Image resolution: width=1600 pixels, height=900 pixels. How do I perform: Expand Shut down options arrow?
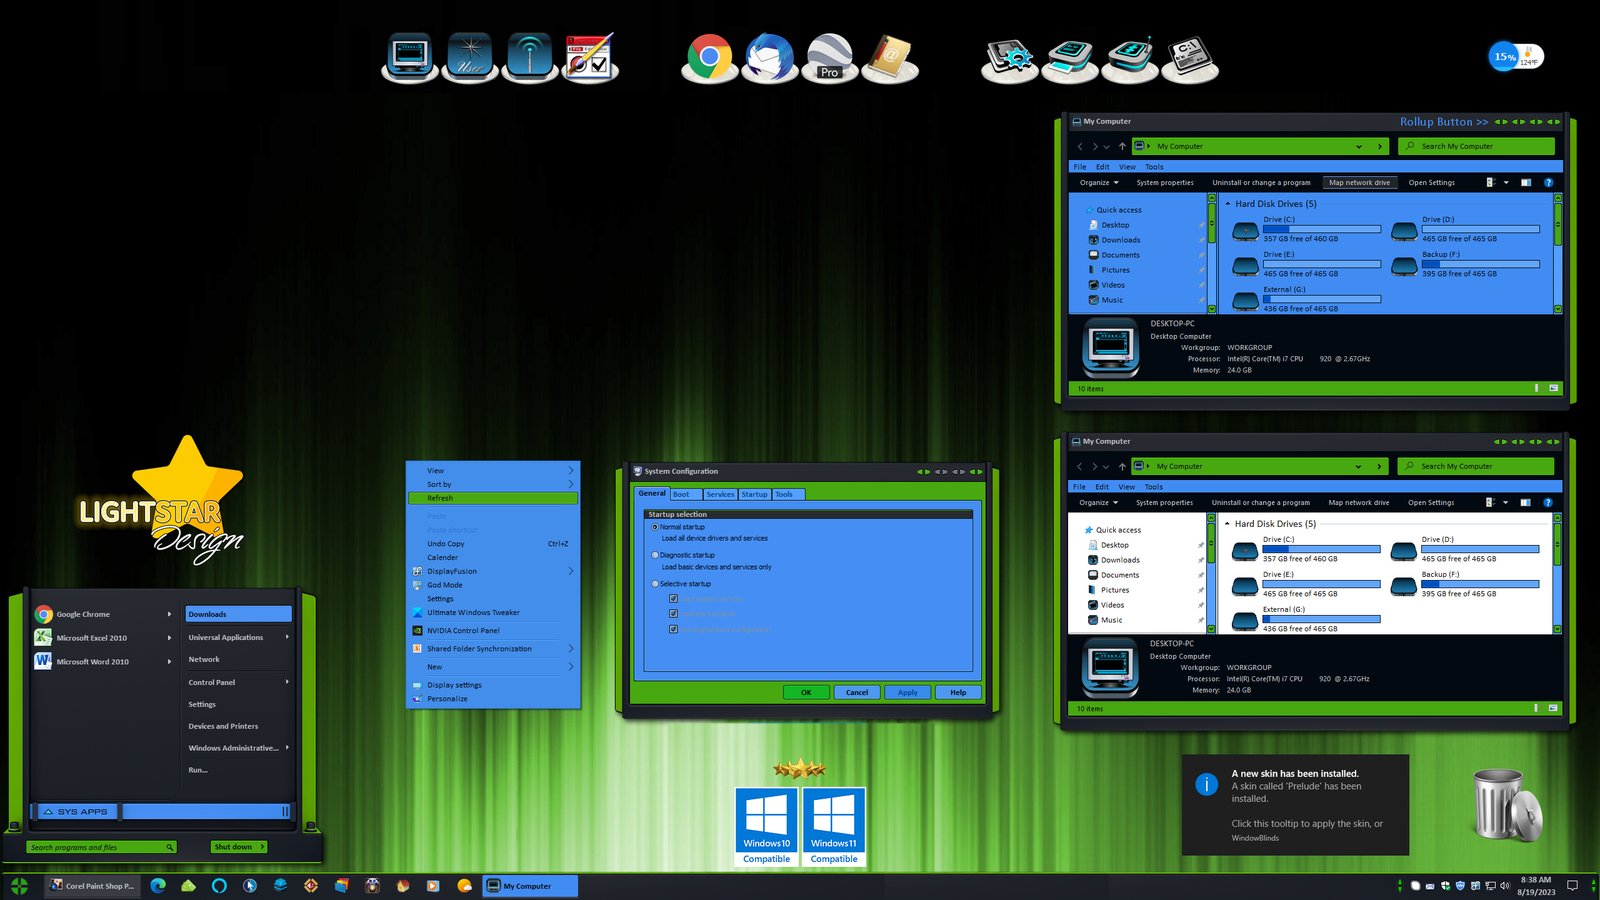click(262, 847)
